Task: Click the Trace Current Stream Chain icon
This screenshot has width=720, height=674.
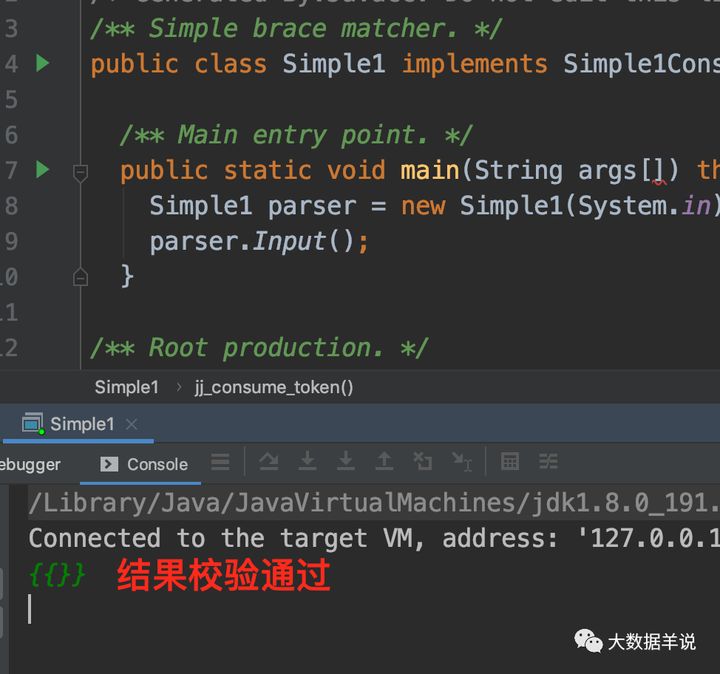Action: pyautogui.click(x=548, y=461)
